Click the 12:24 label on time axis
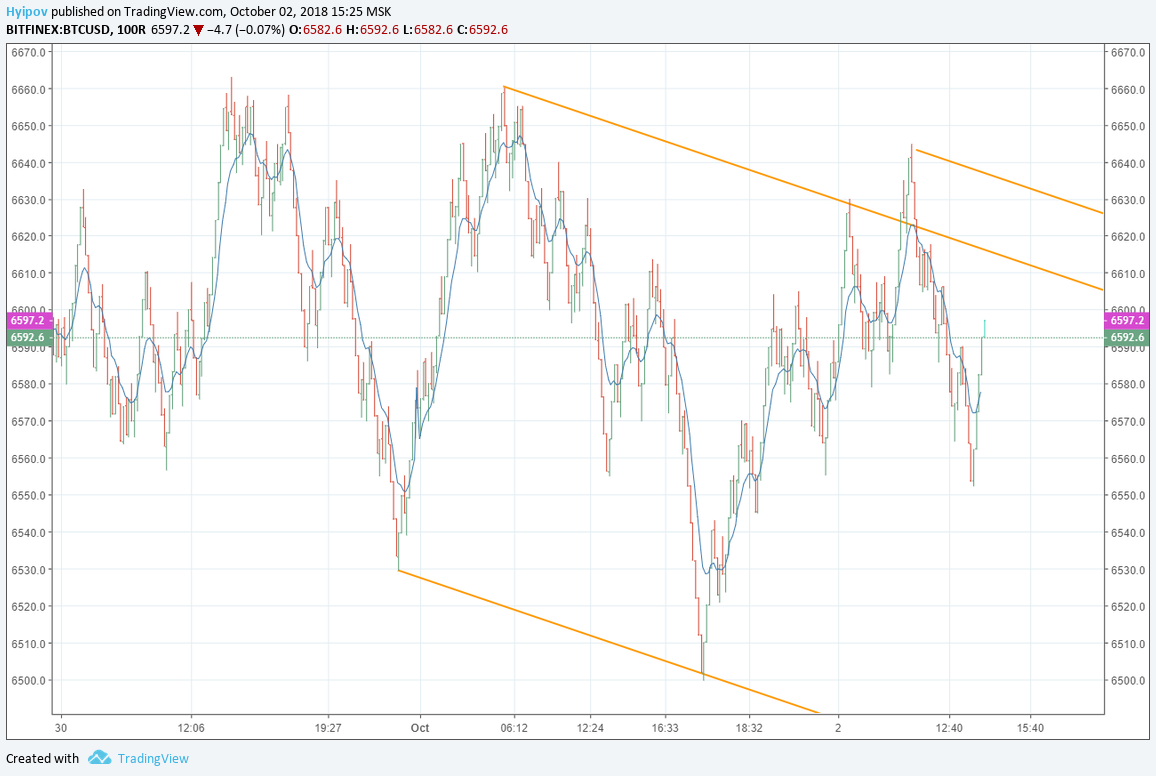Viewport: 1156px width, 776px height. click(591, 728)
